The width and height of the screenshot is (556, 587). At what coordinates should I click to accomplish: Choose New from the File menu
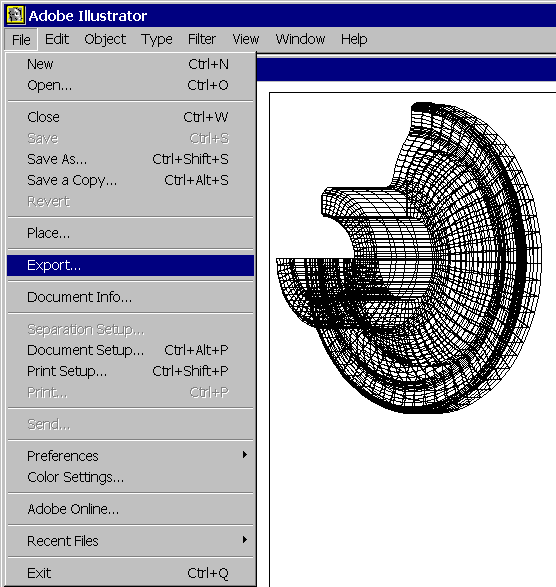130,64
